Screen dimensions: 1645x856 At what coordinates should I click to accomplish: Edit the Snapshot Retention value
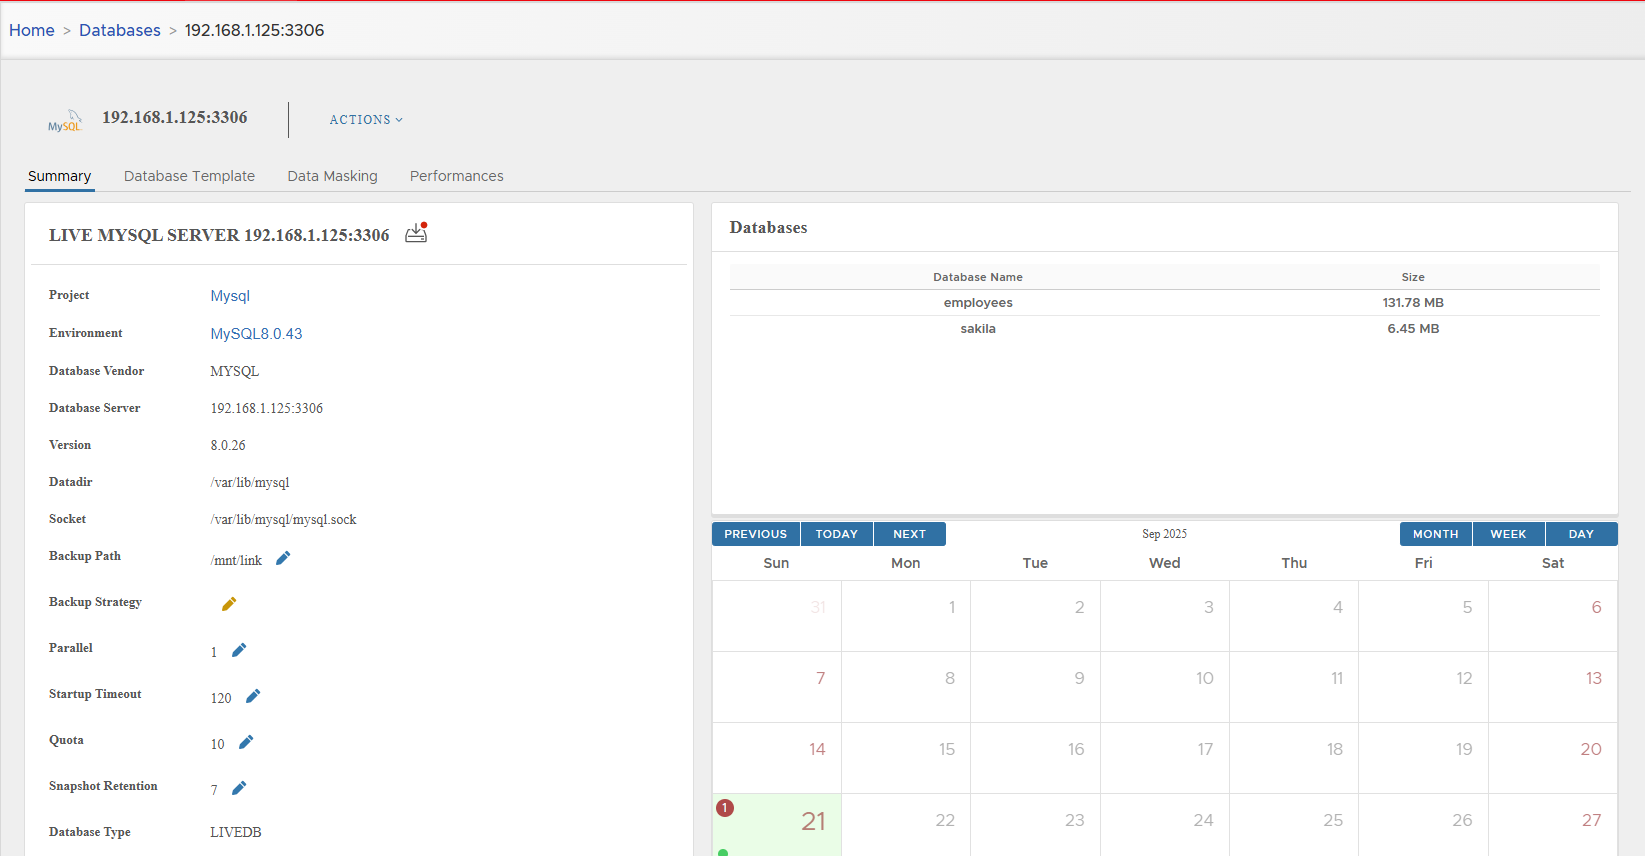tap(239, 789)
